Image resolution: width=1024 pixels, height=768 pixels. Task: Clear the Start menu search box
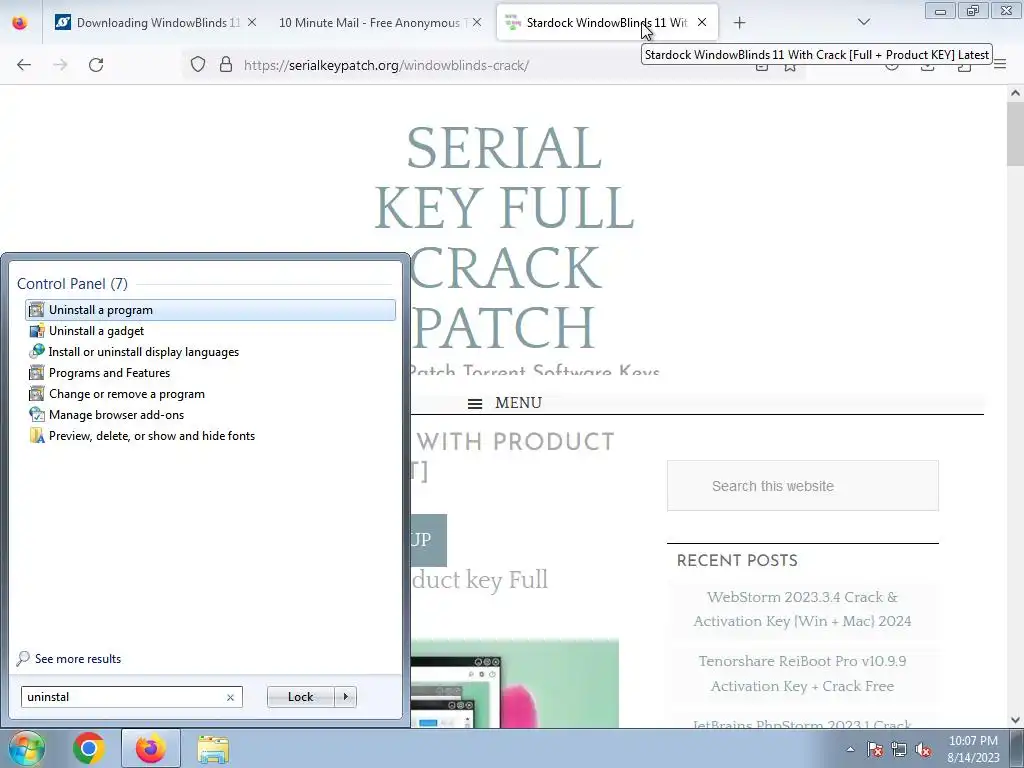(x=230, y=697)
